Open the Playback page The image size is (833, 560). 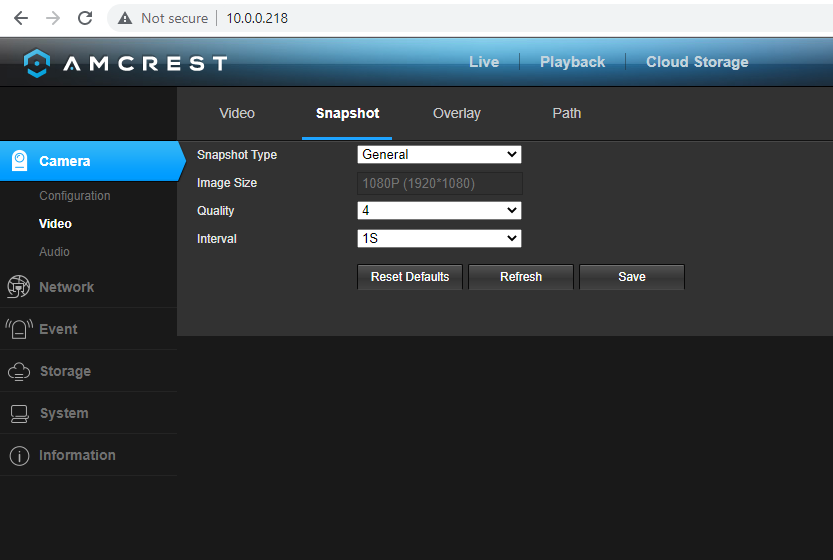572,62
